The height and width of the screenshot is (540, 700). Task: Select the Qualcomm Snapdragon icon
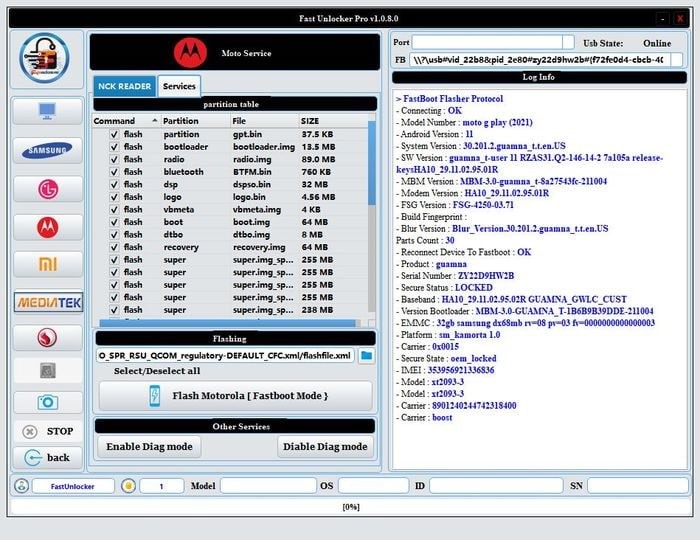tap(47, 338)
